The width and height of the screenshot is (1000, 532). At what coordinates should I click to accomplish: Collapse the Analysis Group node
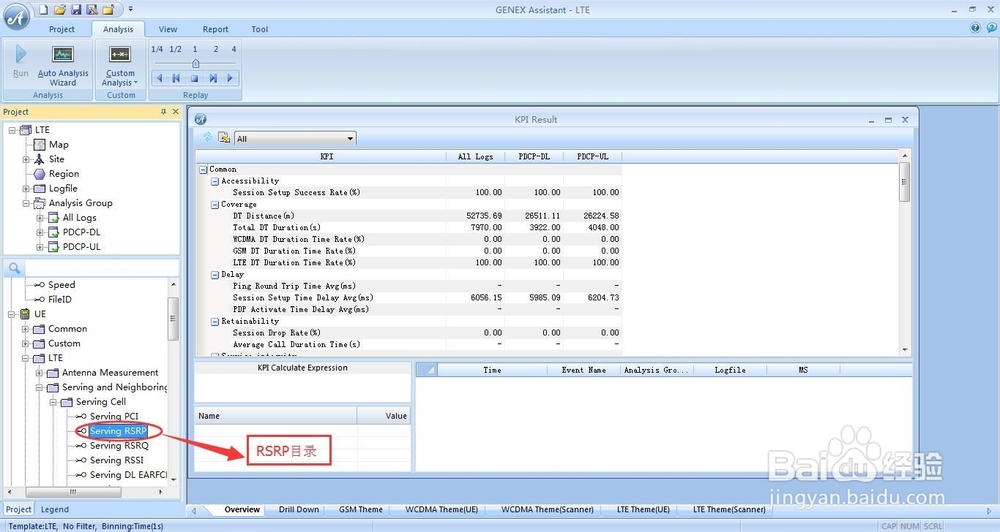point(26,203)
